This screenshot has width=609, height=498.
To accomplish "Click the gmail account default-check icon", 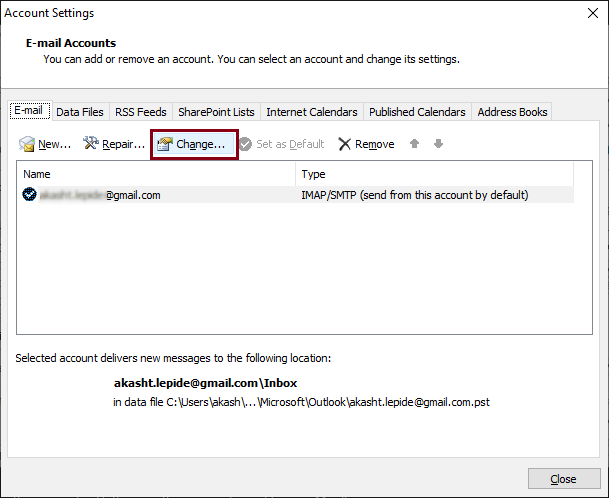I will pyautogui.click(x=29, y=194).
